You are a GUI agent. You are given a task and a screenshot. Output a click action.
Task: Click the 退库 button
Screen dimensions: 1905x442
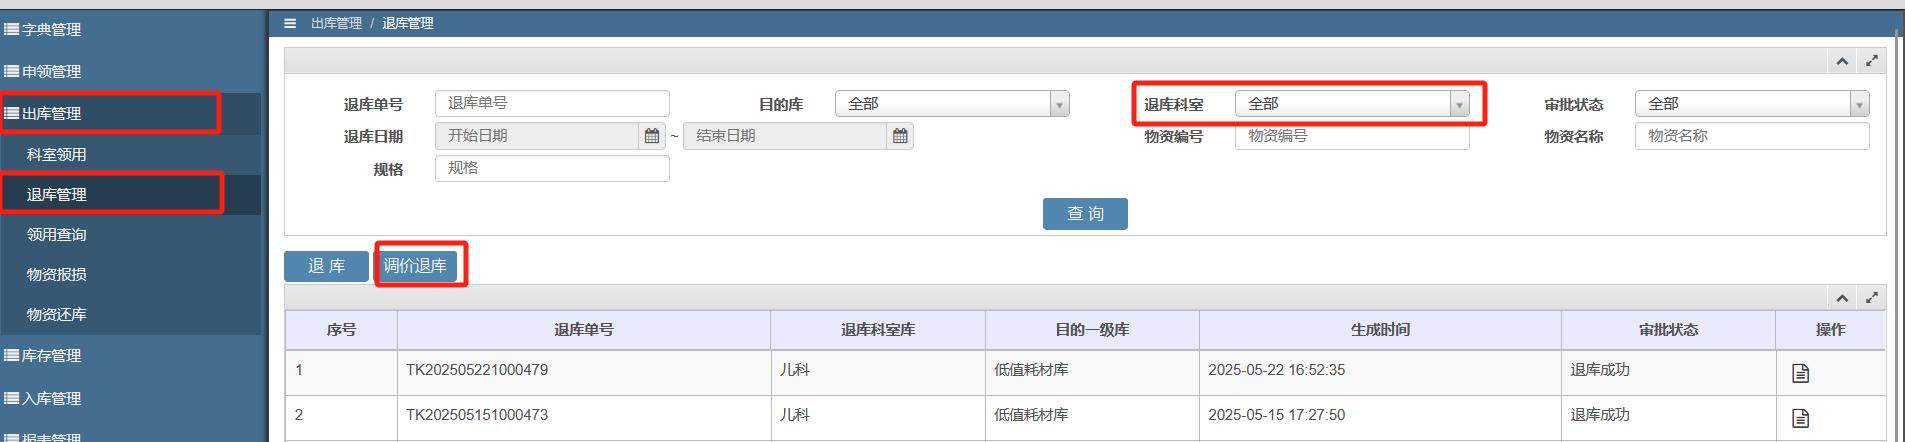[326, 266]
